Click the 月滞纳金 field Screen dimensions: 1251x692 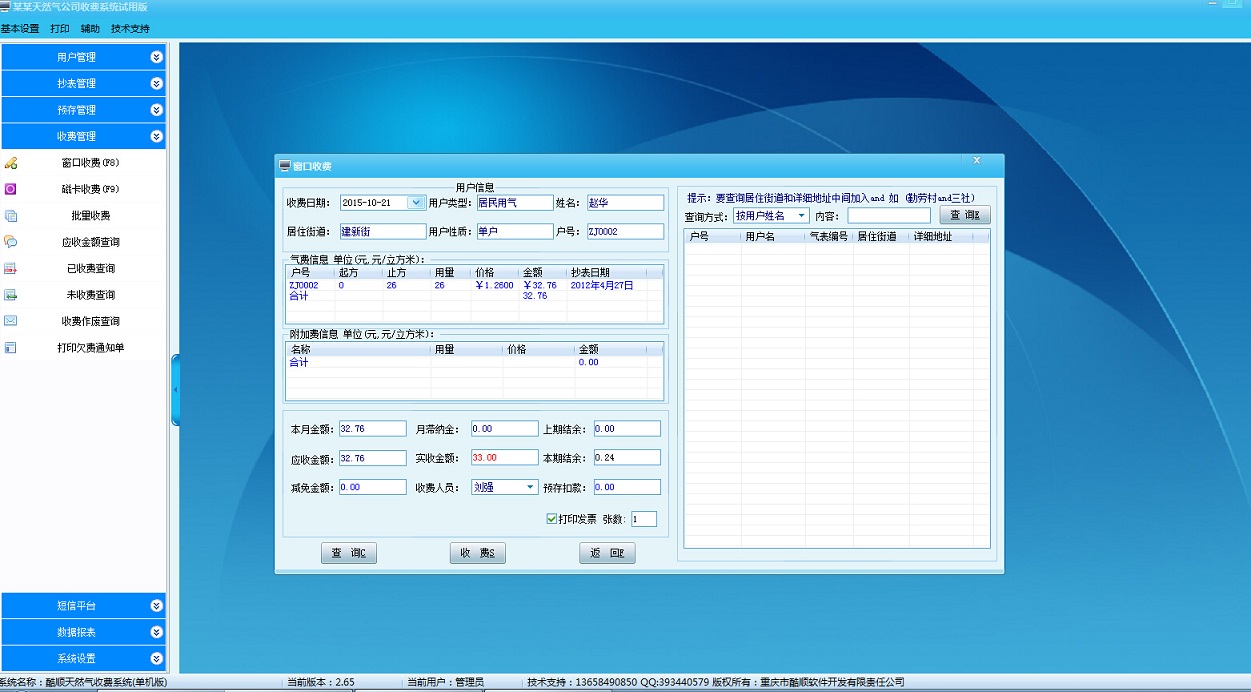click(x=504, y=429)
